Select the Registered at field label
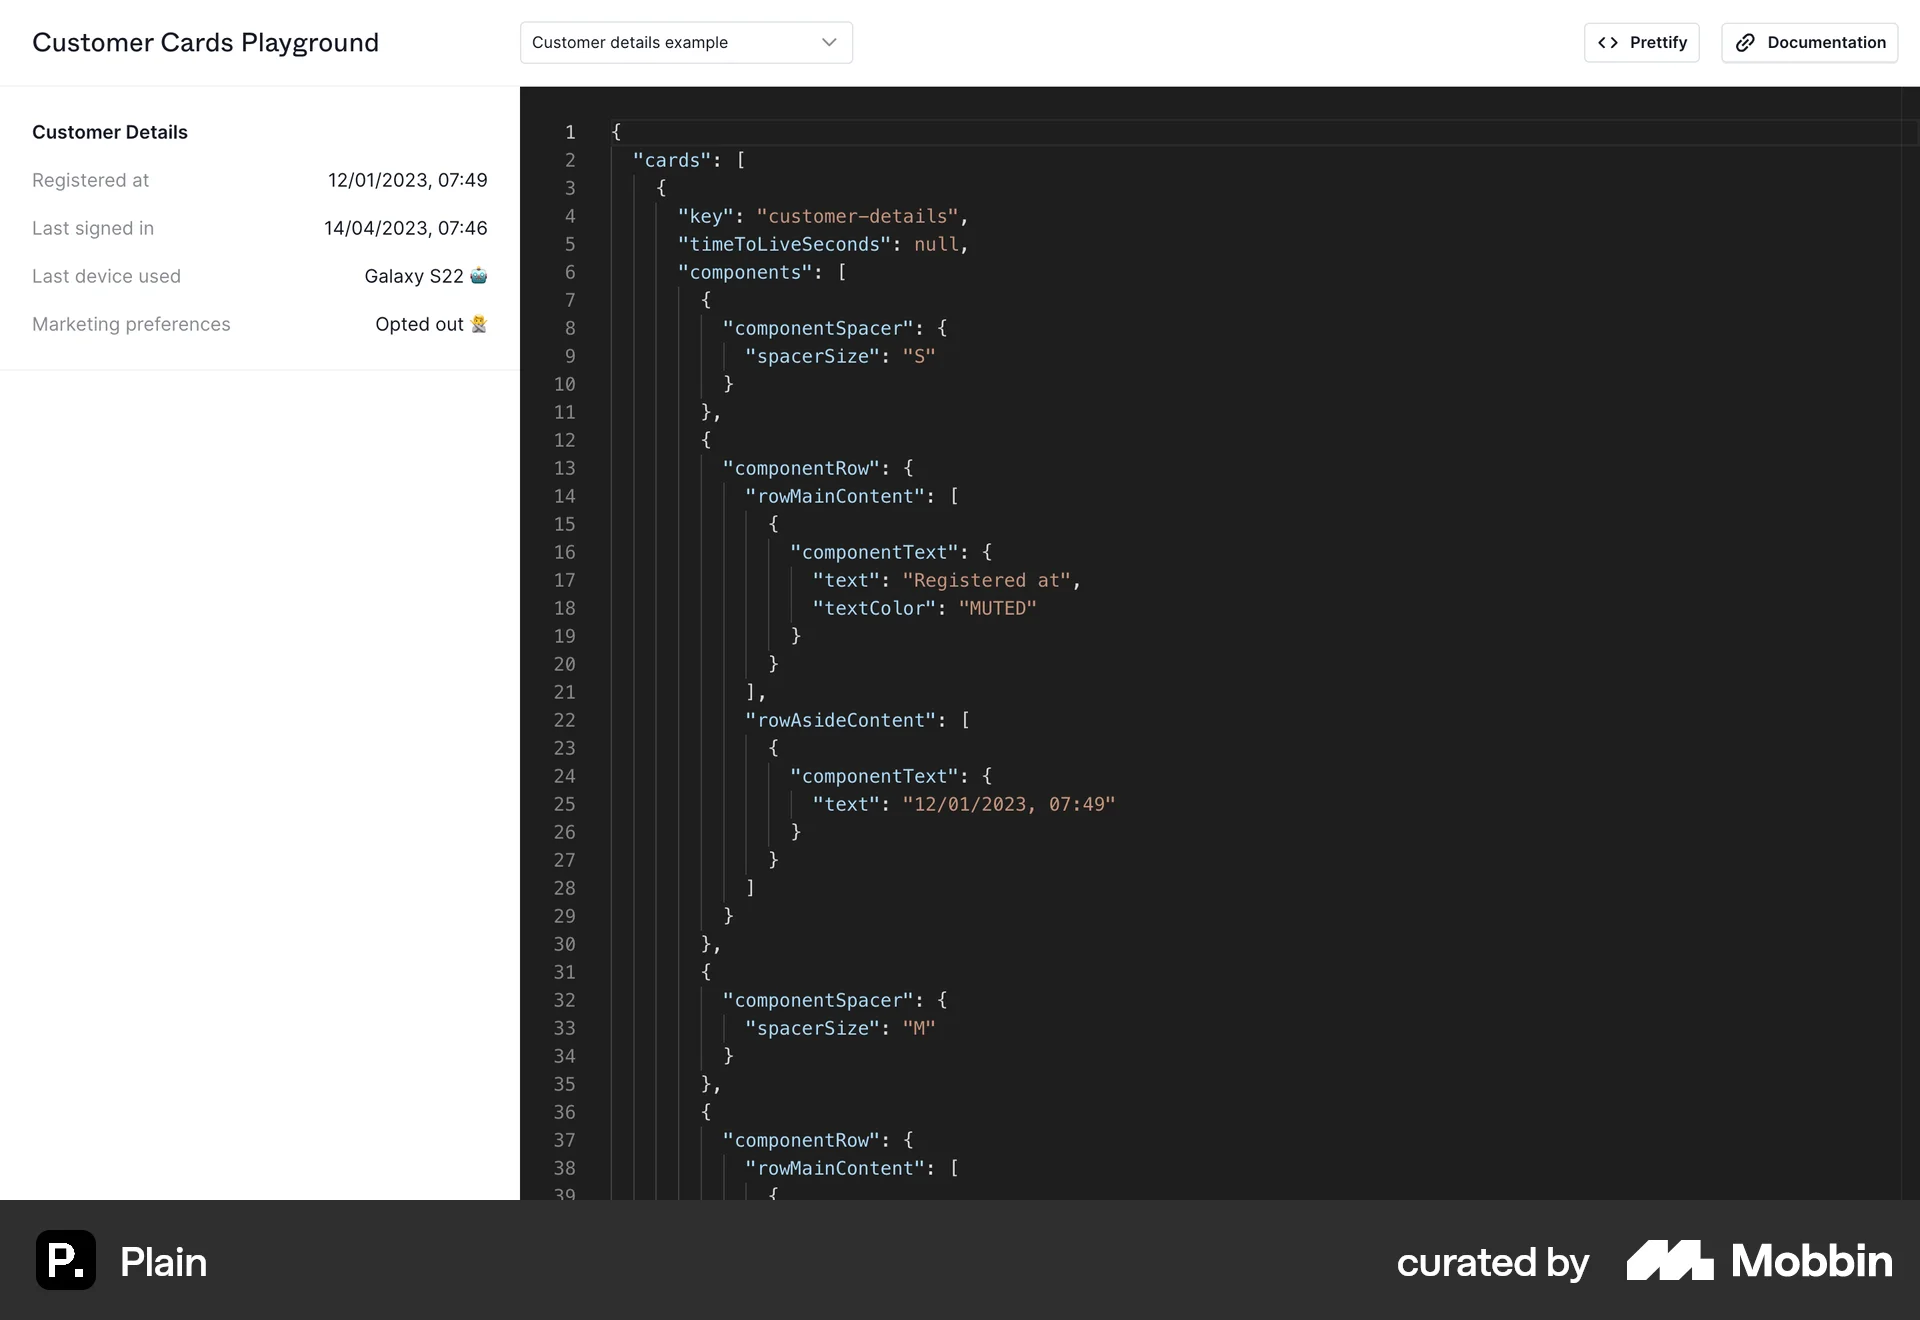Viewport: 1920px width, 1320px height. (90, 180)
